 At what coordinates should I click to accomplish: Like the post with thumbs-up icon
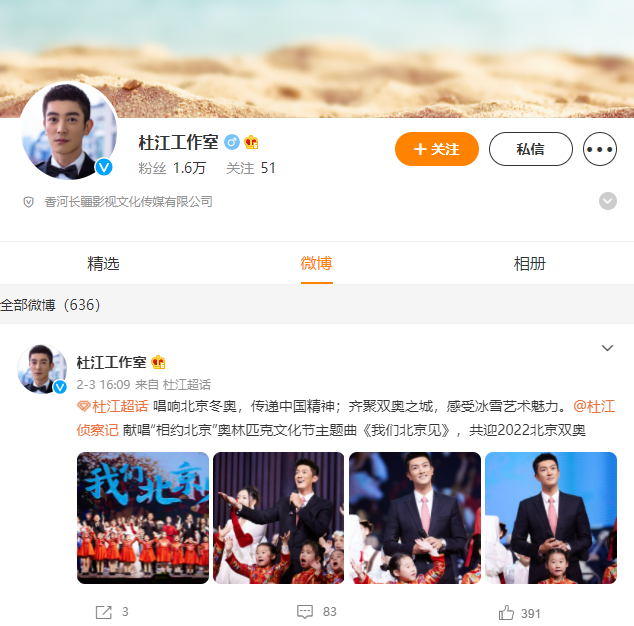pos(506,613)
